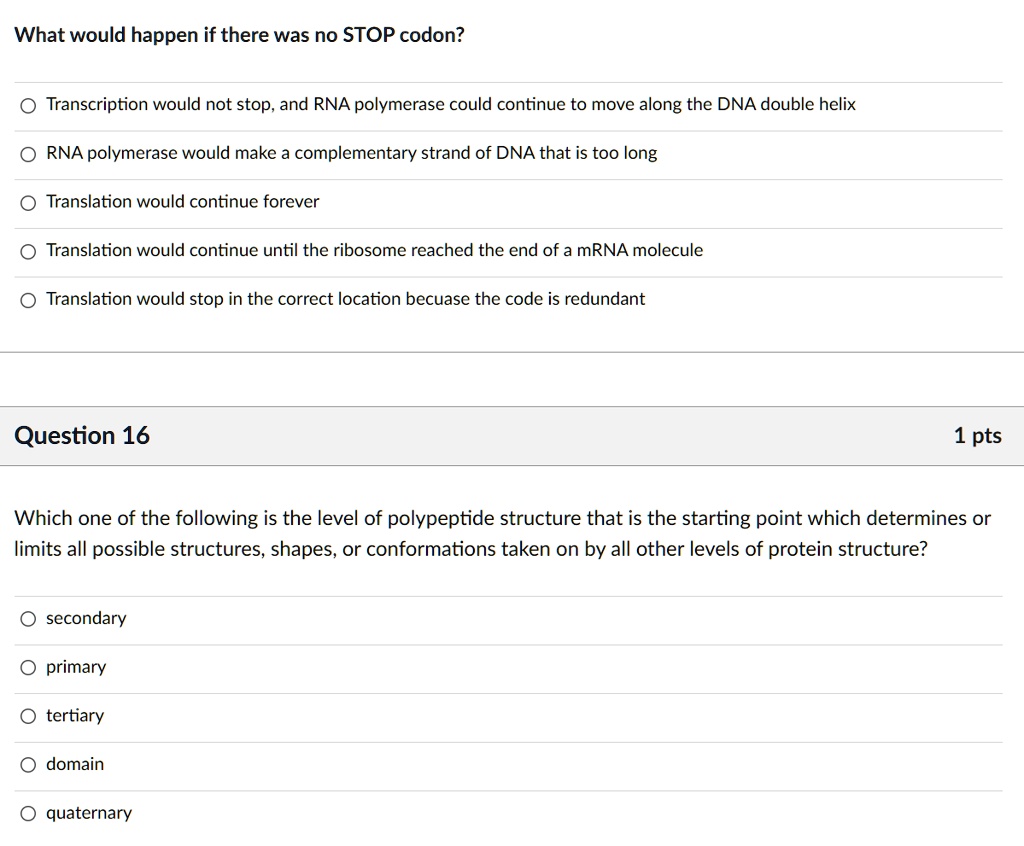The image size is (1024, 846).
Task: Click the answer row mentioning the ribosome
Action: point(374,251)
